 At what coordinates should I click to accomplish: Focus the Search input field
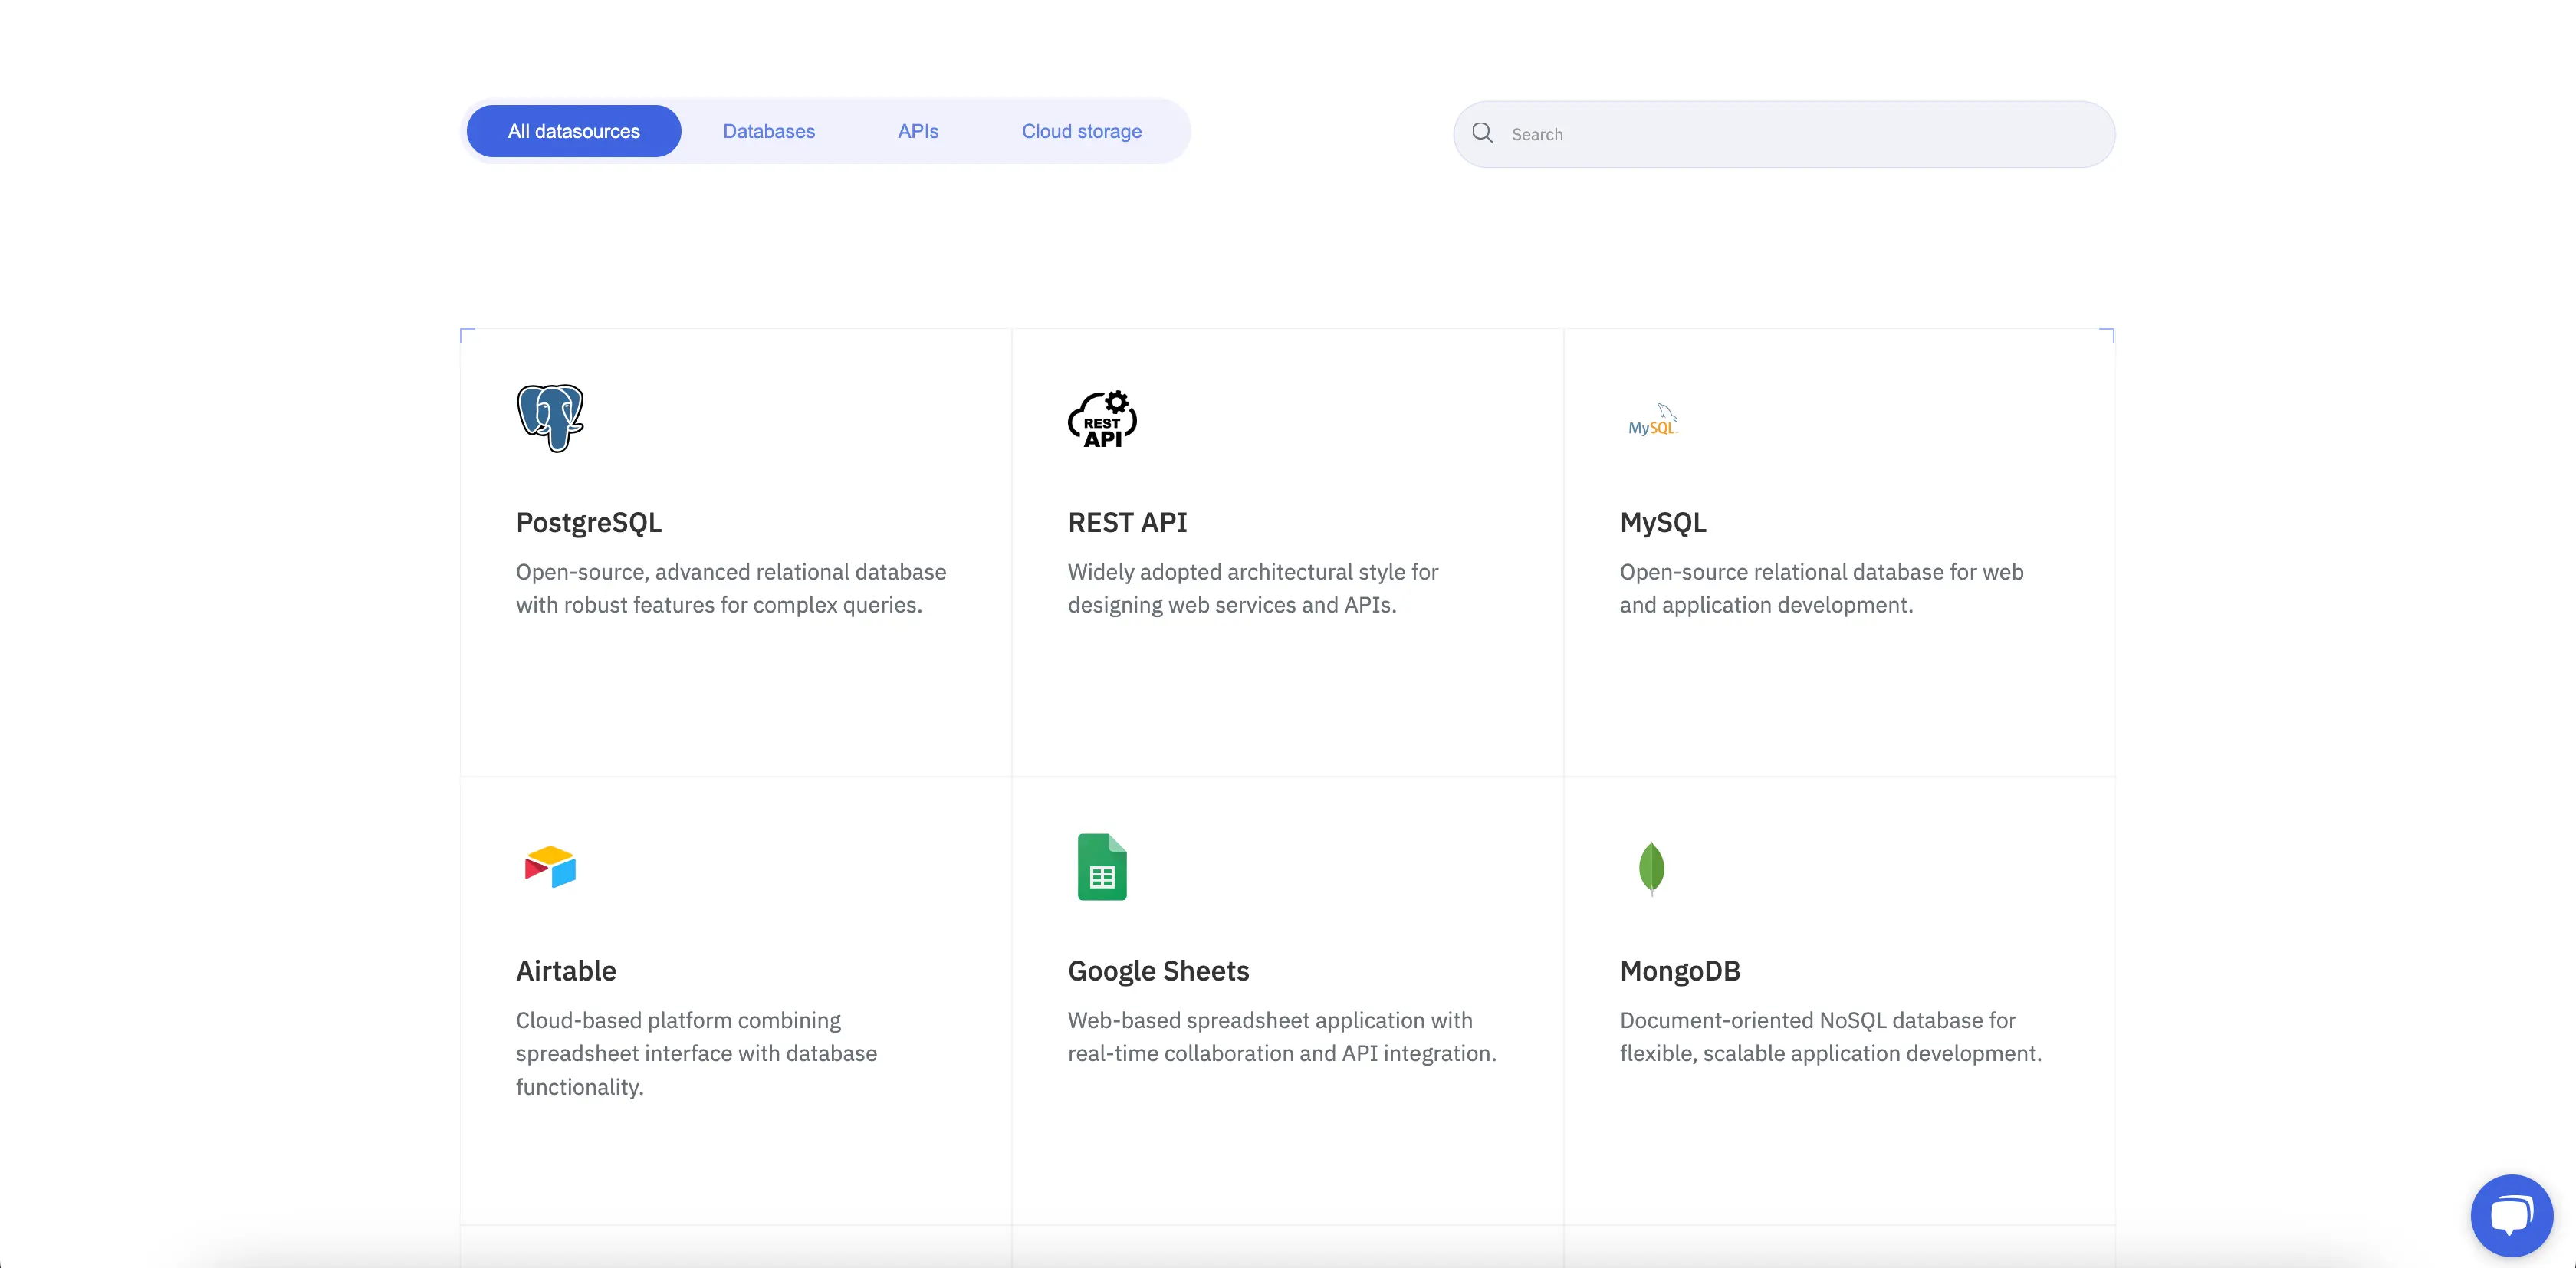click(x=1784, y=134)
